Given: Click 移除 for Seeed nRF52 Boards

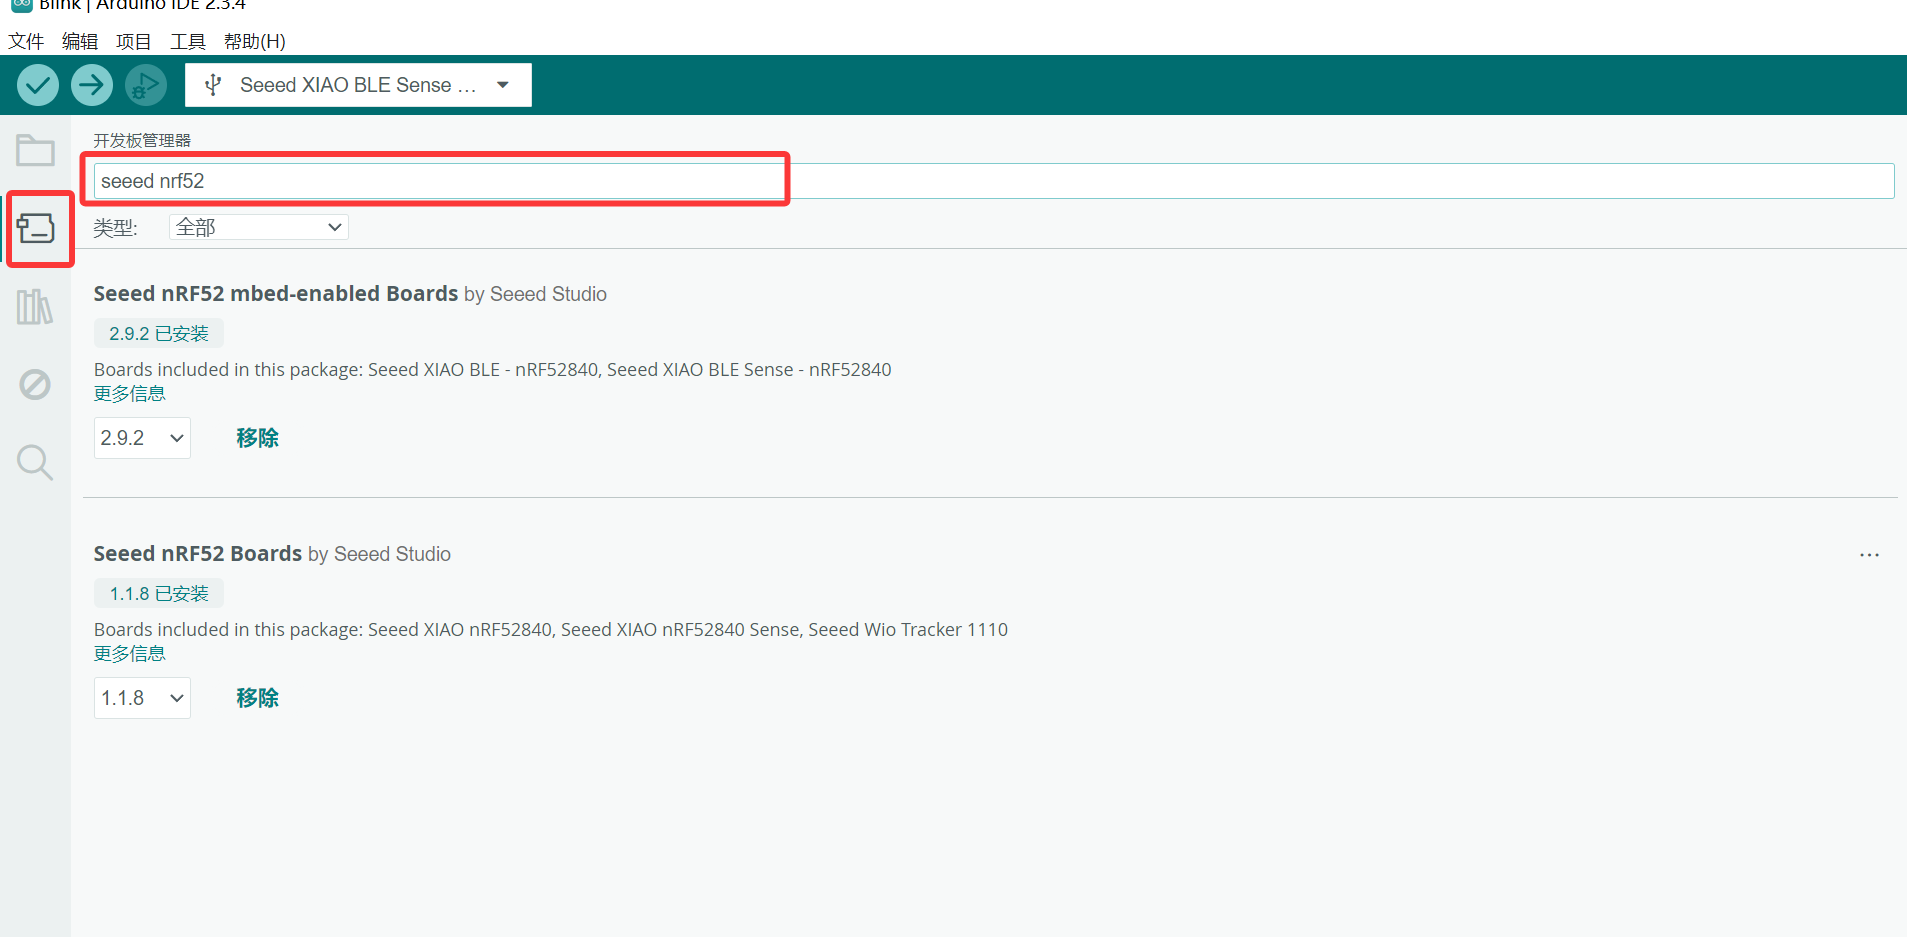Looking at the screenshot, I should coord(257,698).
